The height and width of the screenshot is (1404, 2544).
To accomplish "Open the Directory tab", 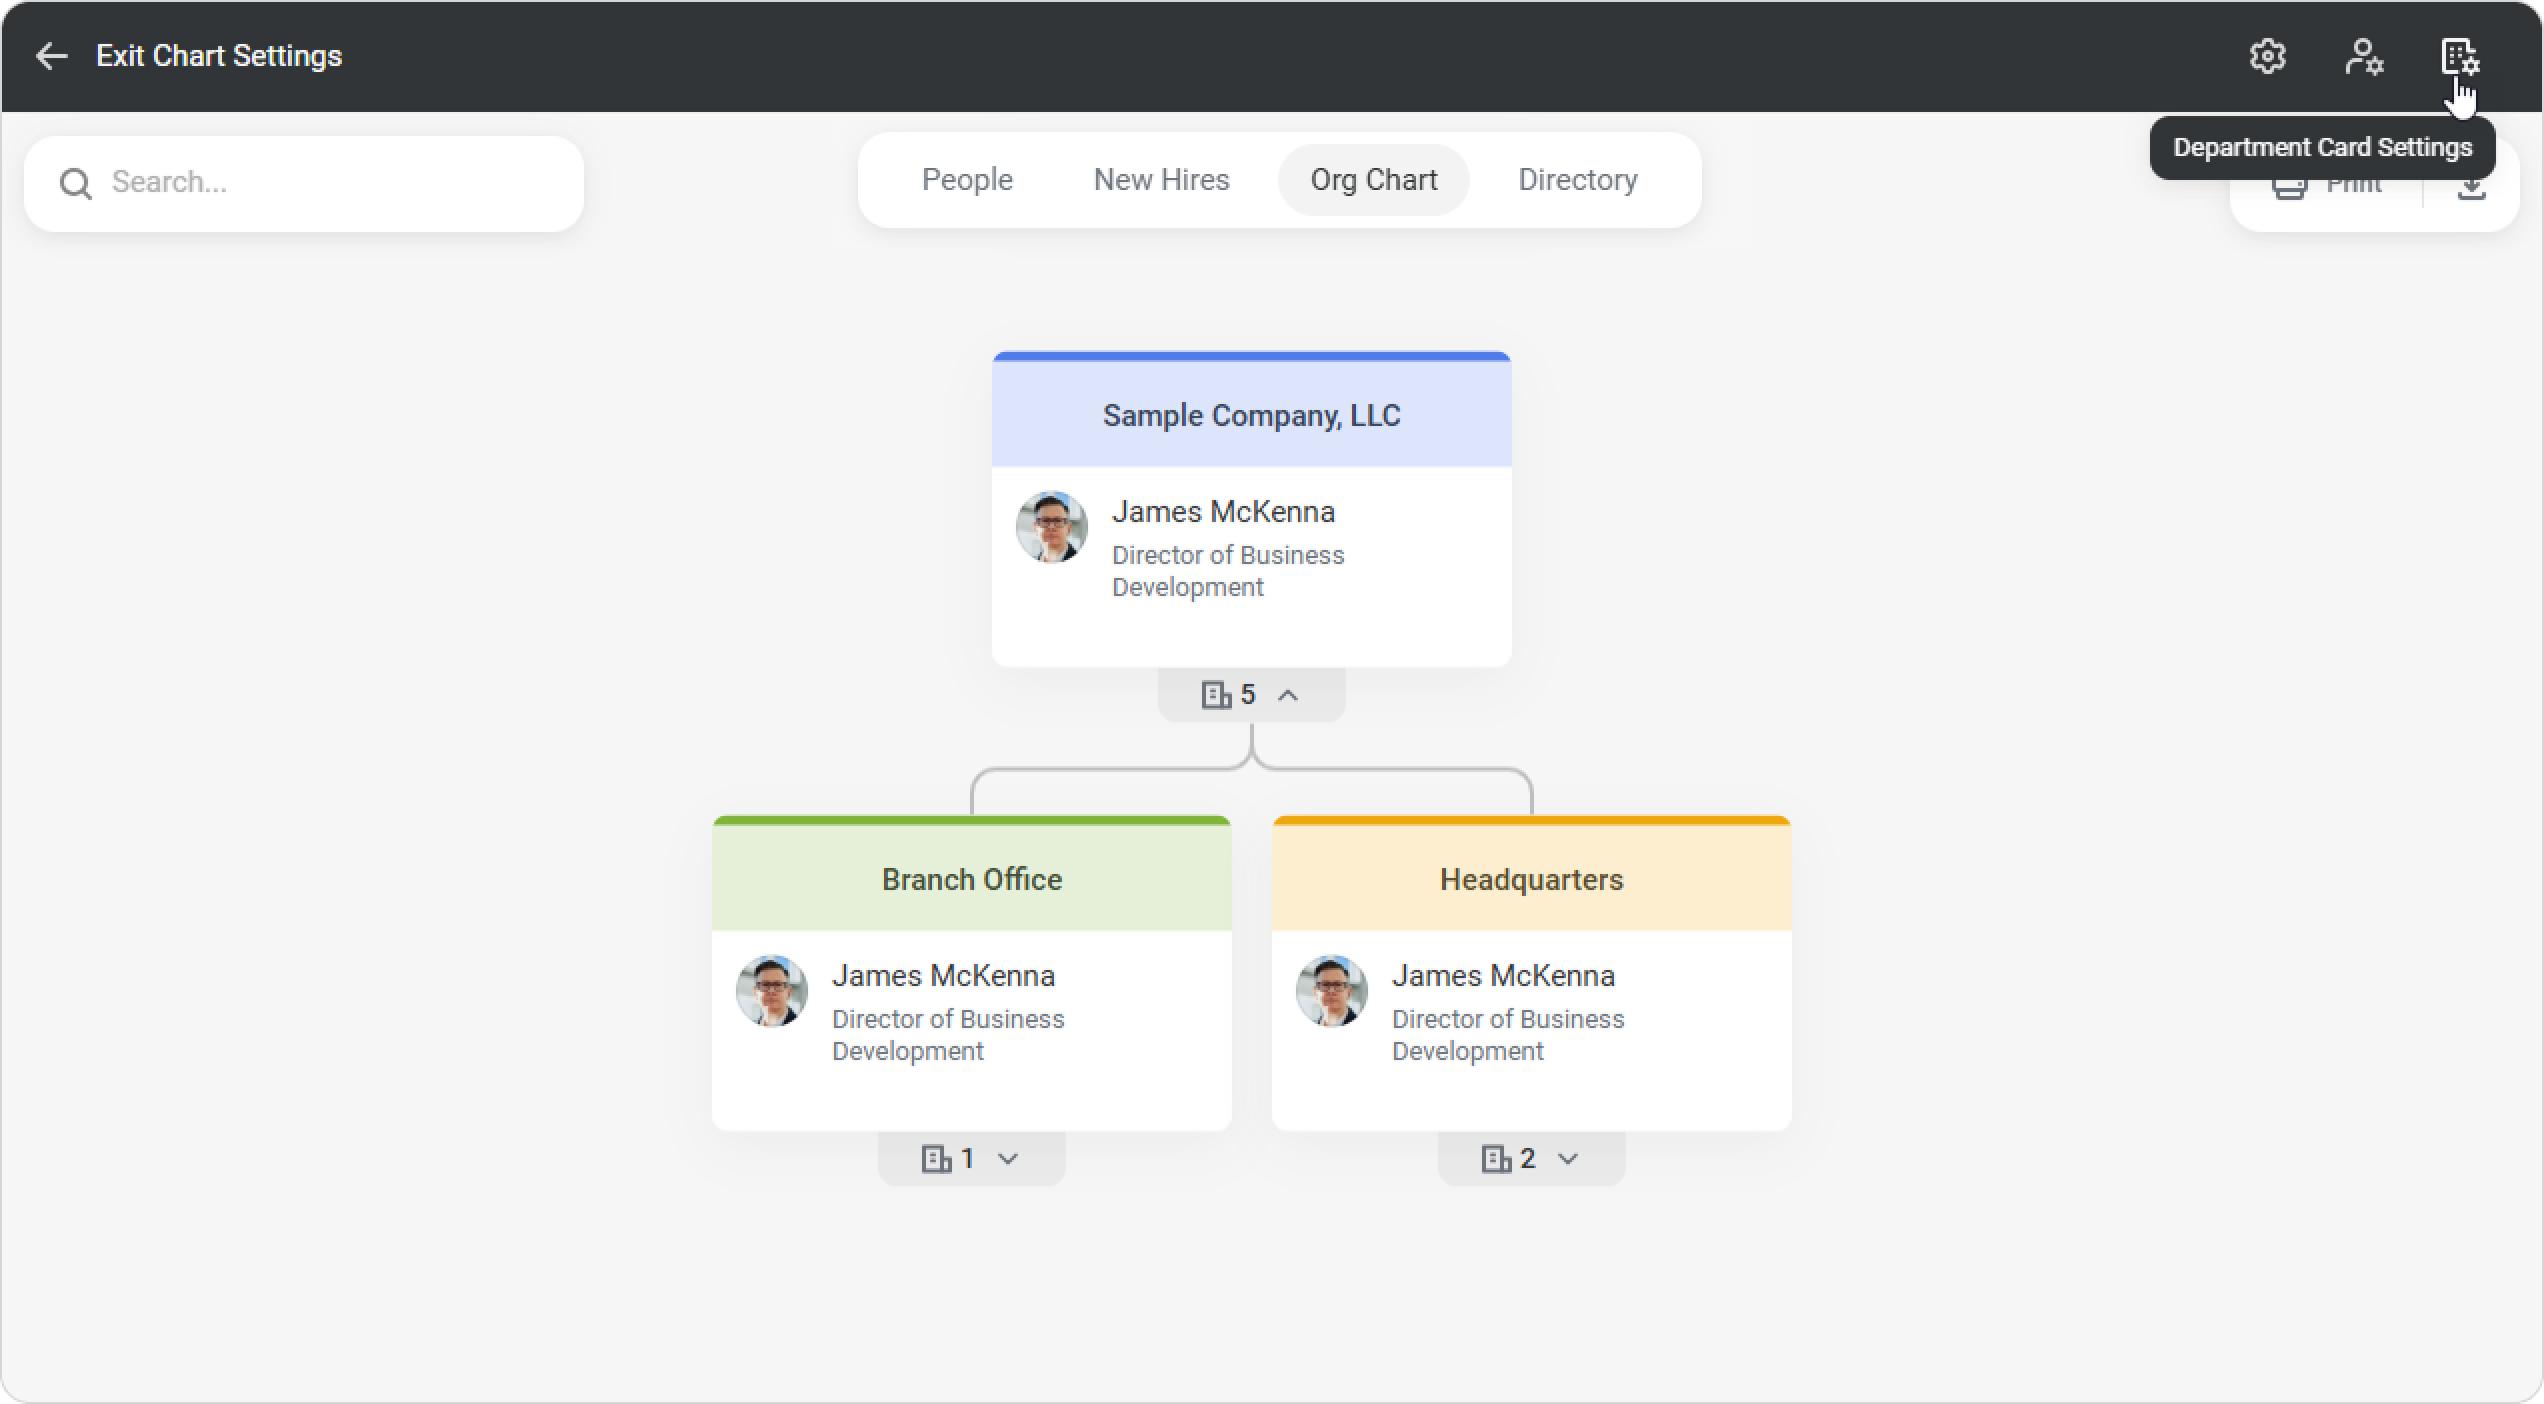I will tap(1577, 180).
